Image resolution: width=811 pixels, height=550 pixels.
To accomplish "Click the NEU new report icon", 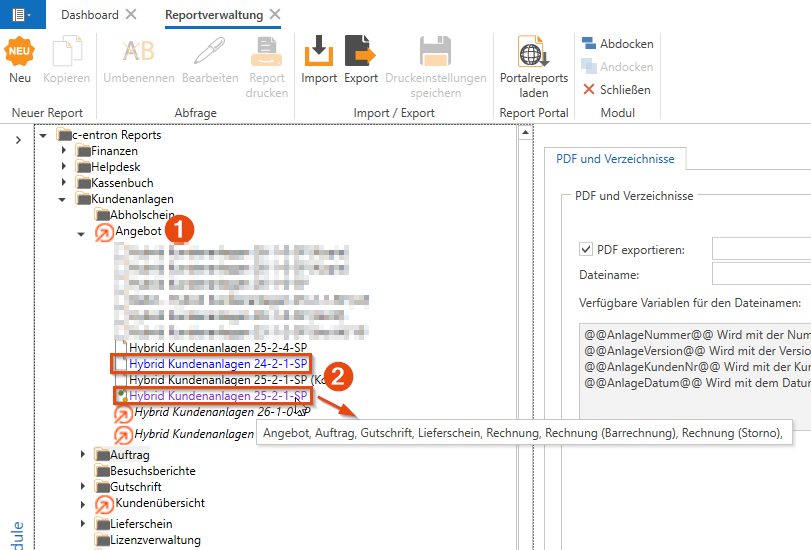I will [20, 51].
